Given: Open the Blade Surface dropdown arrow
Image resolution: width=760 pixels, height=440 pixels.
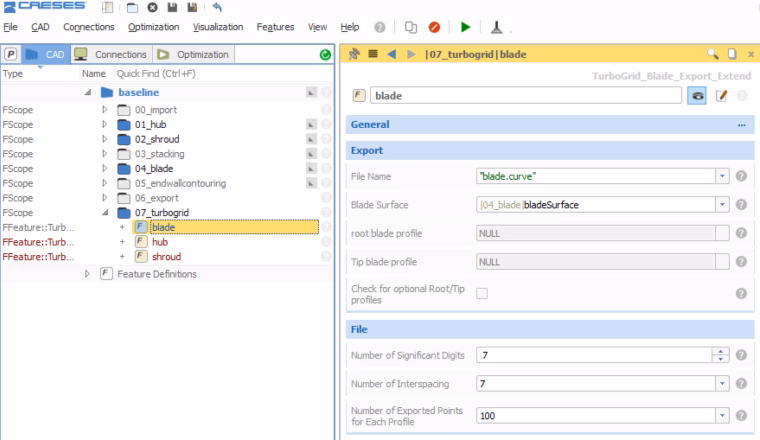Looking at the screenshot, I should pyautogui.click(x=722, y=204).
